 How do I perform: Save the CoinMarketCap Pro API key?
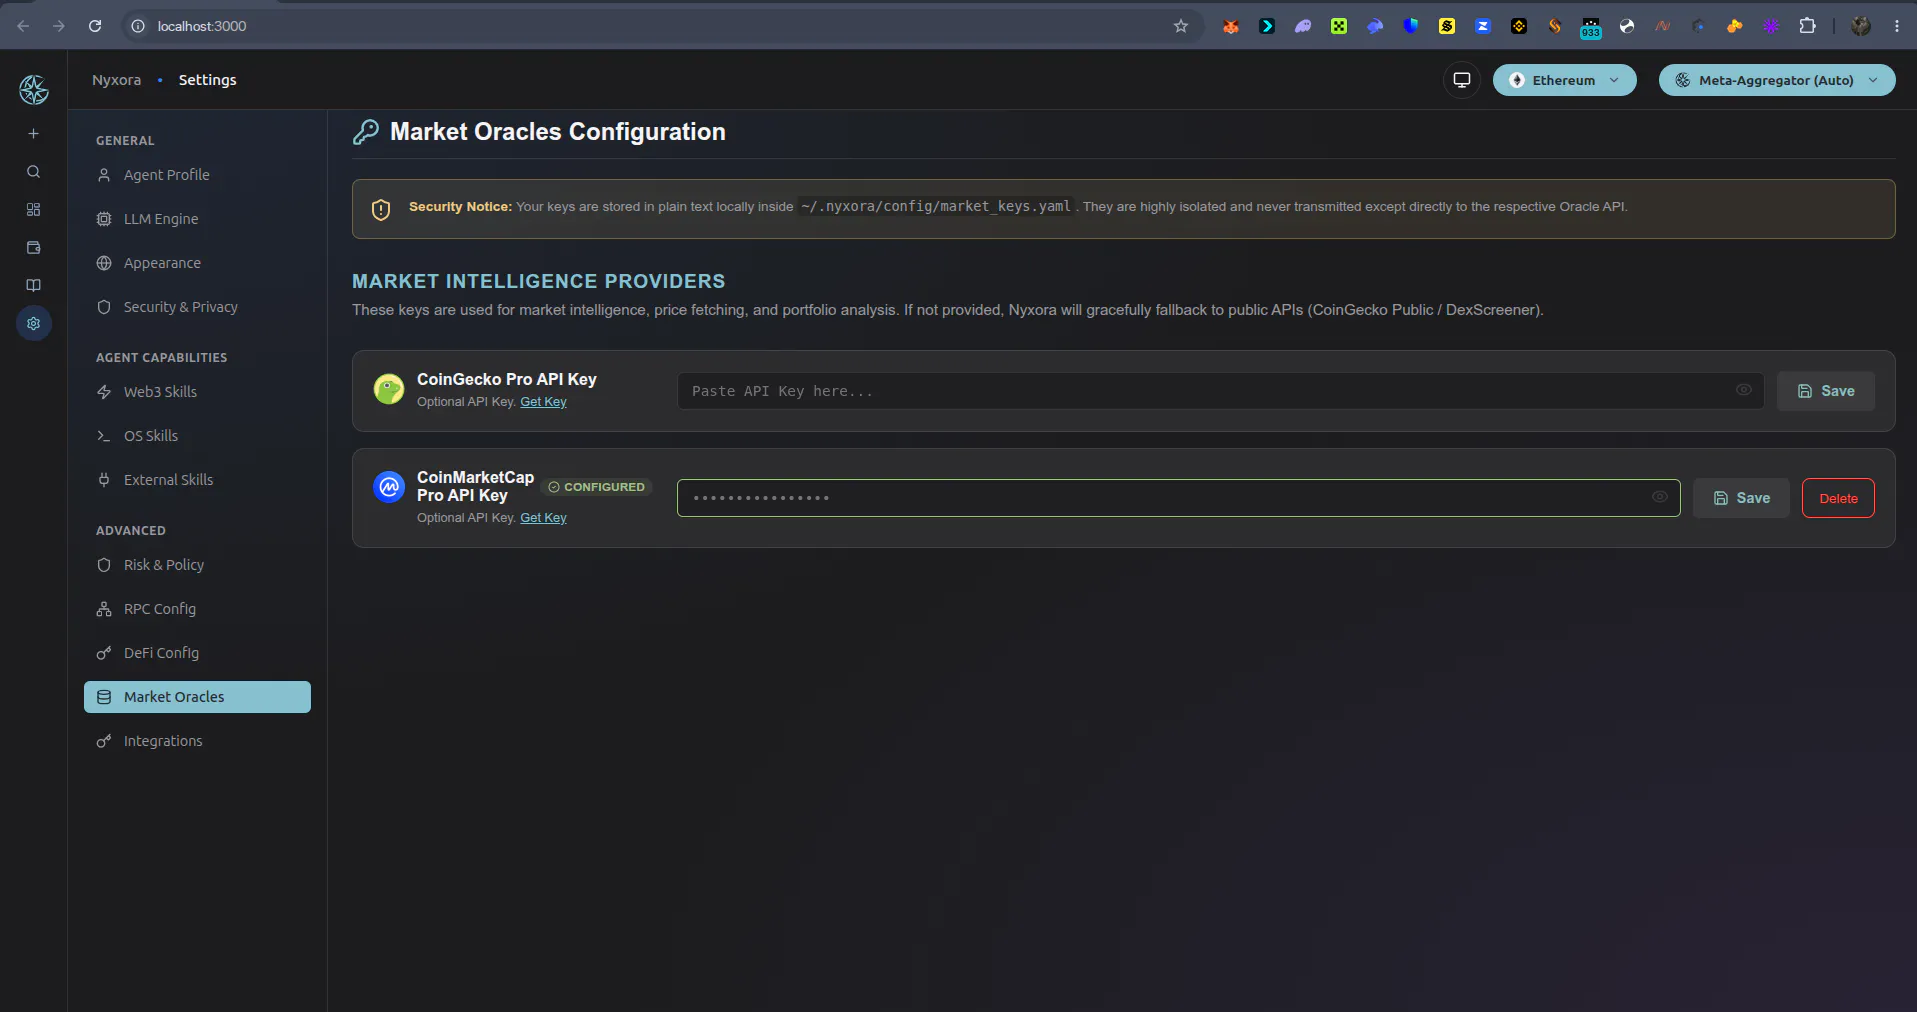coord(1741,498)
